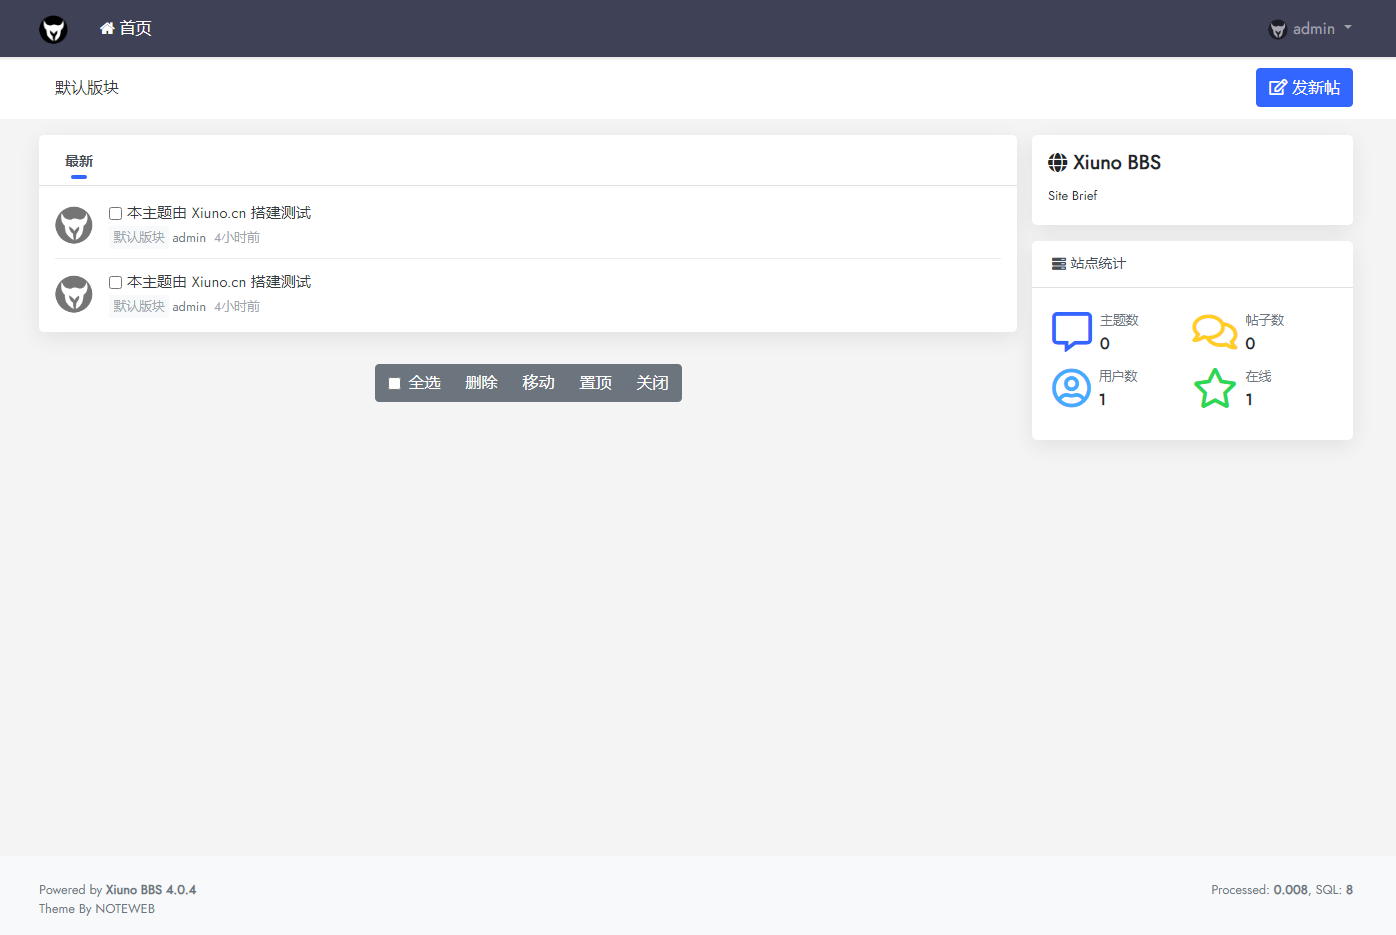Click the 关闭 close thread button
Viewport: 1396px width, 935px height.
(652, 383)
